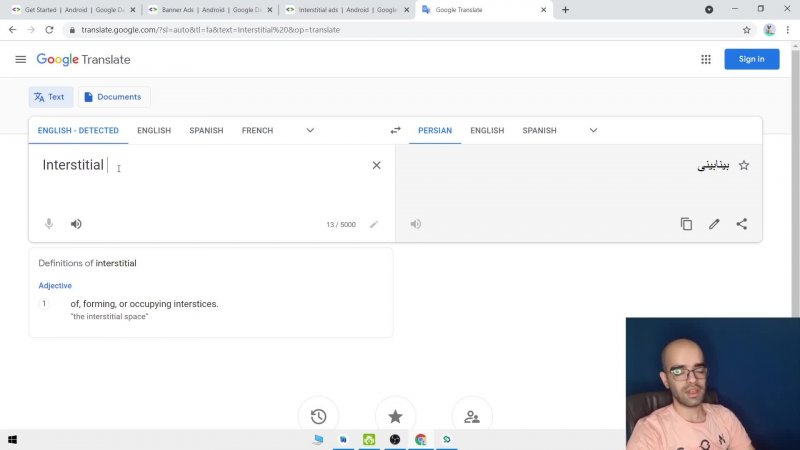Image resolution: width=800 pixels, height=450 pixels.
Task: Open the Windows Start menu
Action: pyautogui.click(x=13, y=439)
